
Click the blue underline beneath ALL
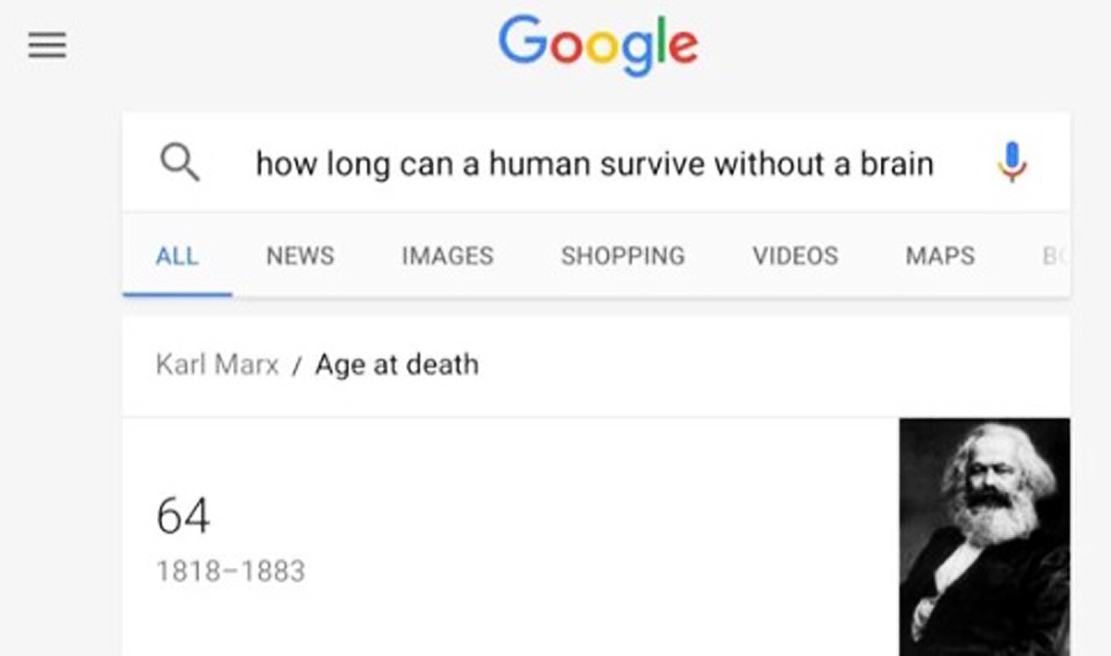[x=177, y=294]
